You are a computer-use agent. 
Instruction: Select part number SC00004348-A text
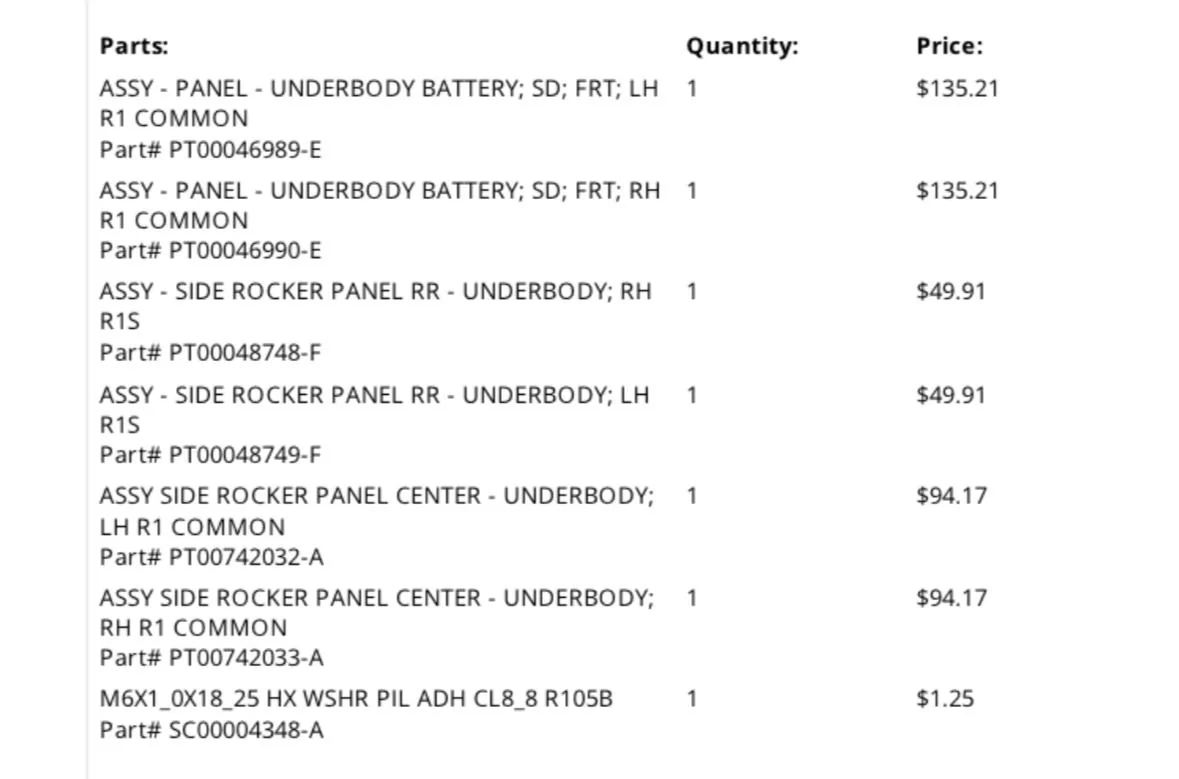coord(247,730)
